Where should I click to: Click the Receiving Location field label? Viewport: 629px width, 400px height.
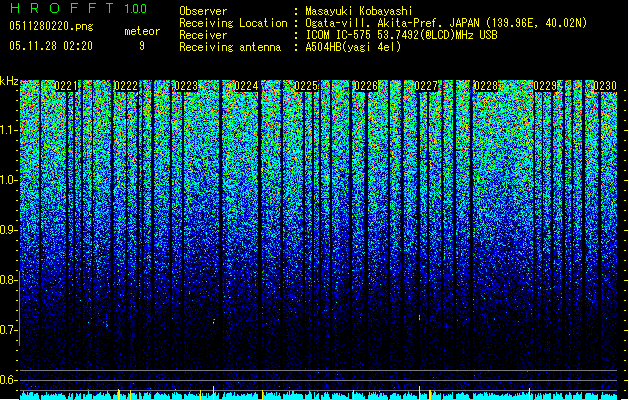click(x=233, y=23)
